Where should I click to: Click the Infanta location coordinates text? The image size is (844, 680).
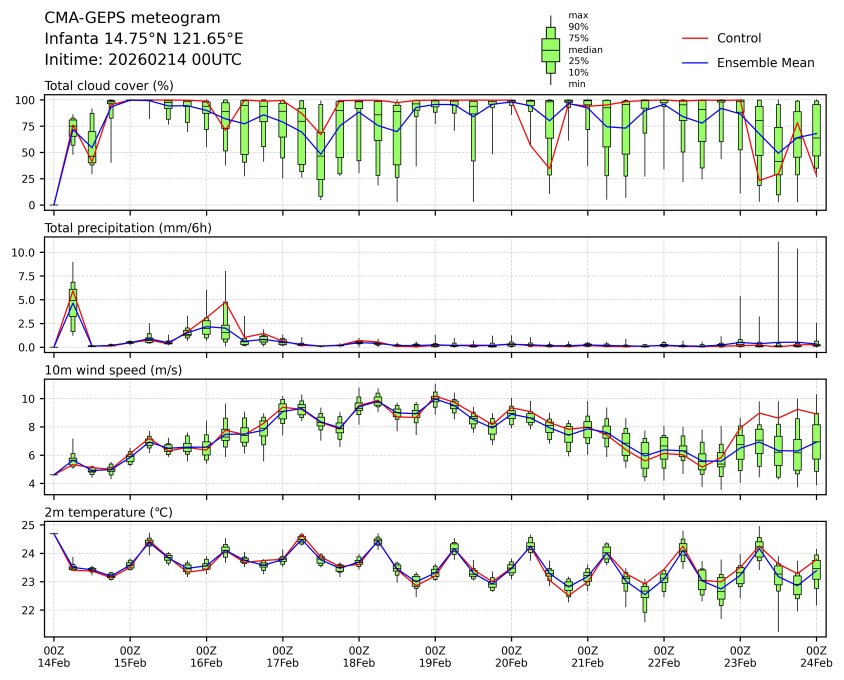point(144,39)
